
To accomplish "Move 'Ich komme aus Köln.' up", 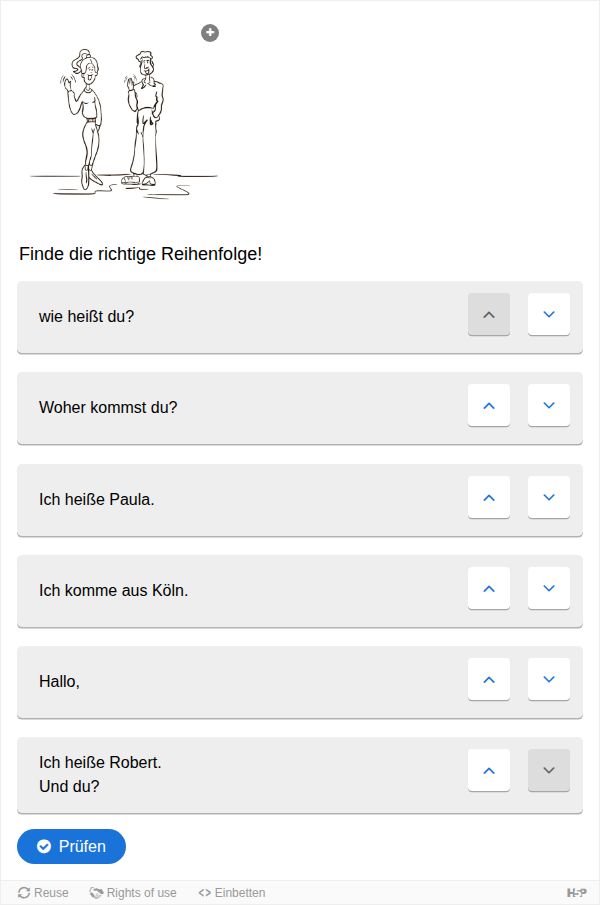I will click(x=489, y=589).
